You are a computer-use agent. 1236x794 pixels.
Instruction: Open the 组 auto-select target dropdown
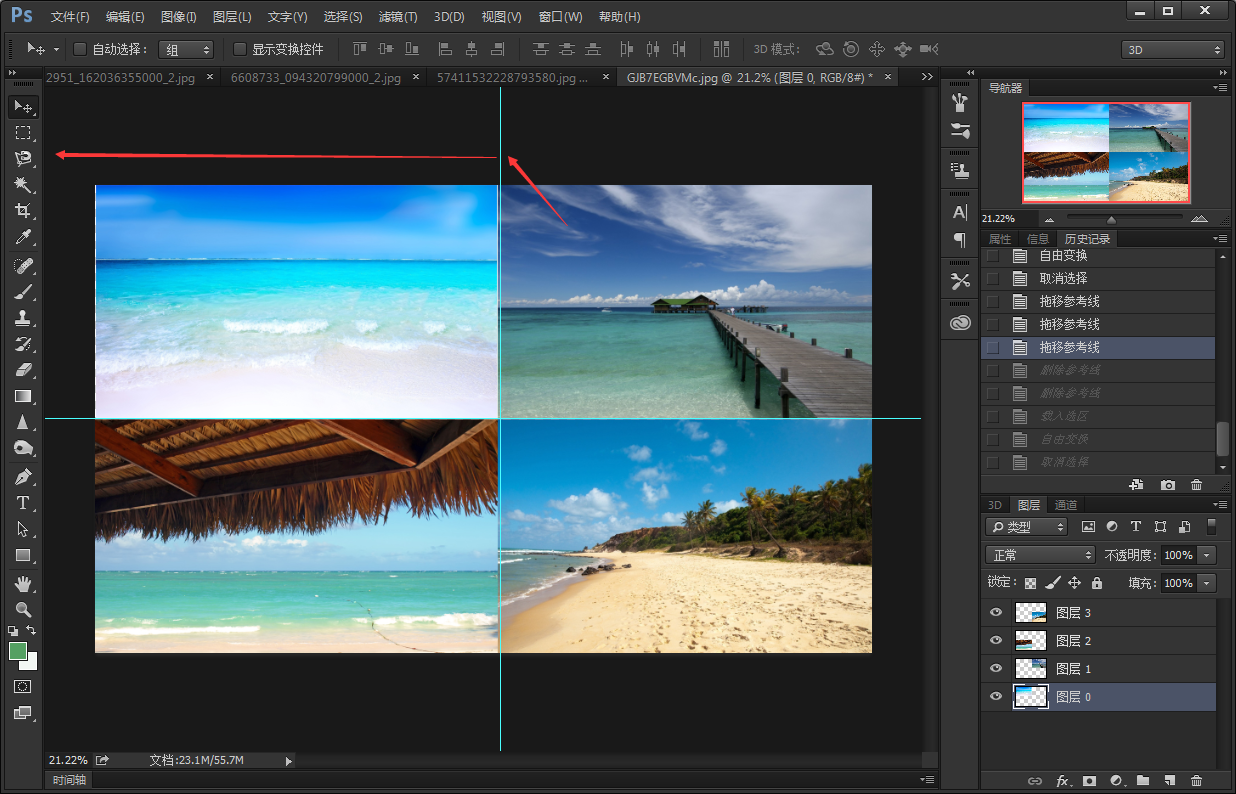coord(186,49)
